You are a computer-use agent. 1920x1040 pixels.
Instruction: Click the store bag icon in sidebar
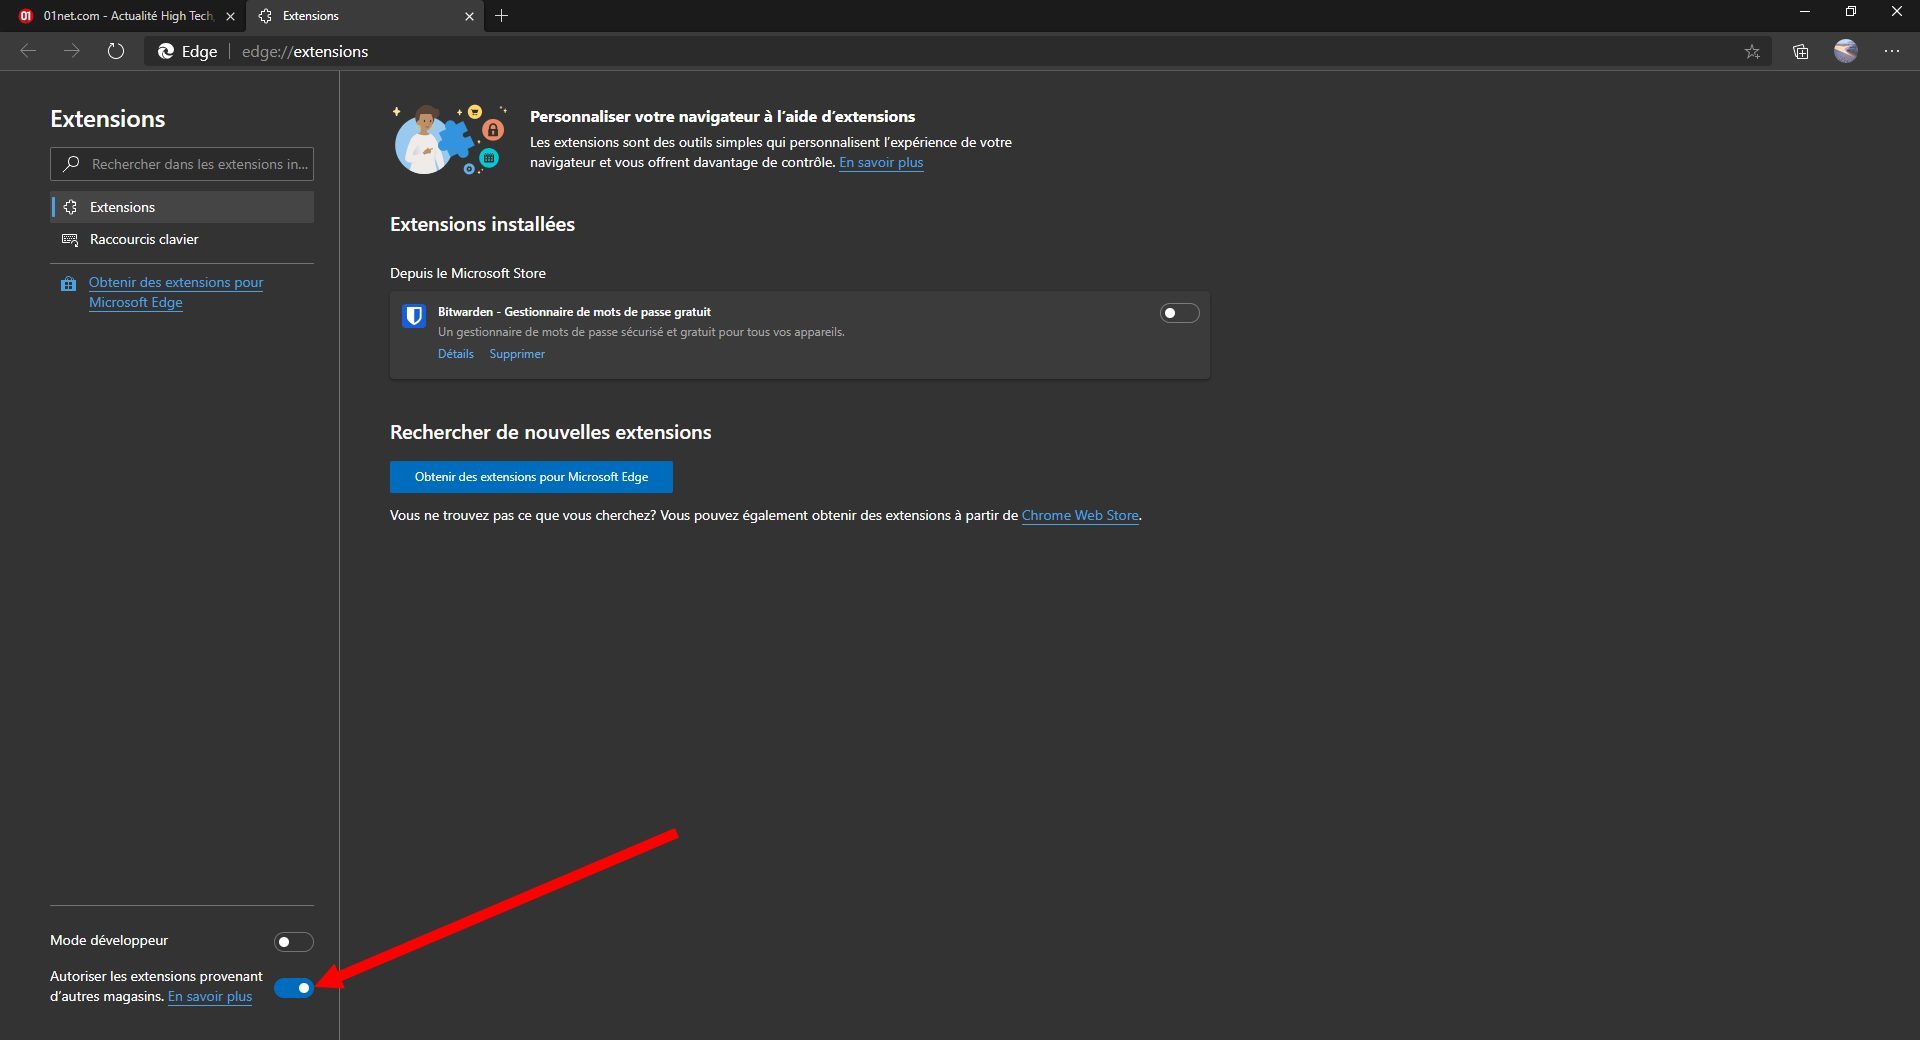click(68, 284)
